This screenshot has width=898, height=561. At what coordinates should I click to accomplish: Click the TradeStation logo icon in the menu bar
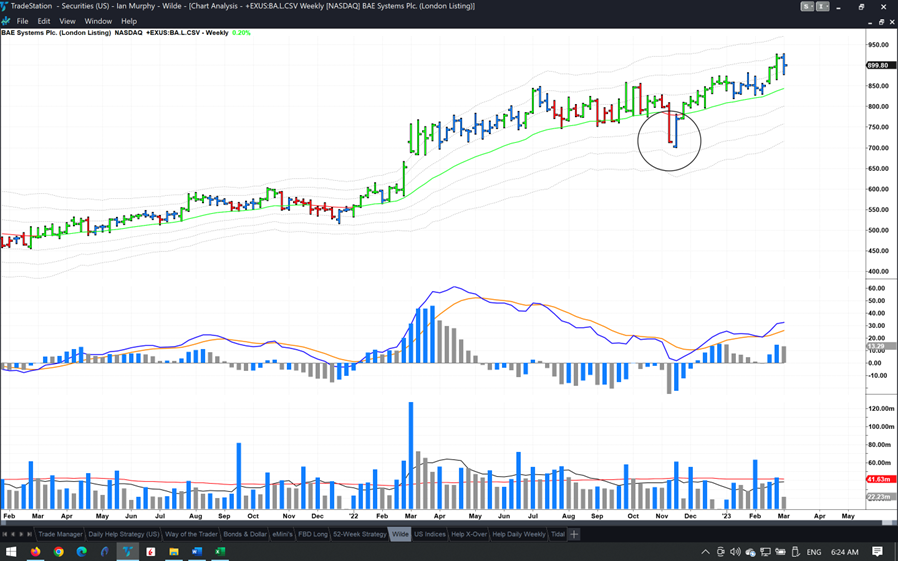point(6,21)
